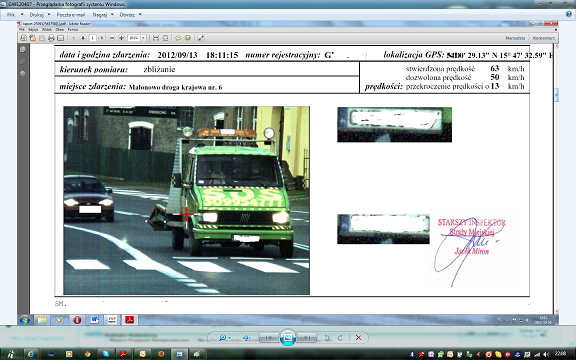The height and width of the screenshot is (360, 576).
Task: Open the Windows Start menu
Action: (10, 354)
